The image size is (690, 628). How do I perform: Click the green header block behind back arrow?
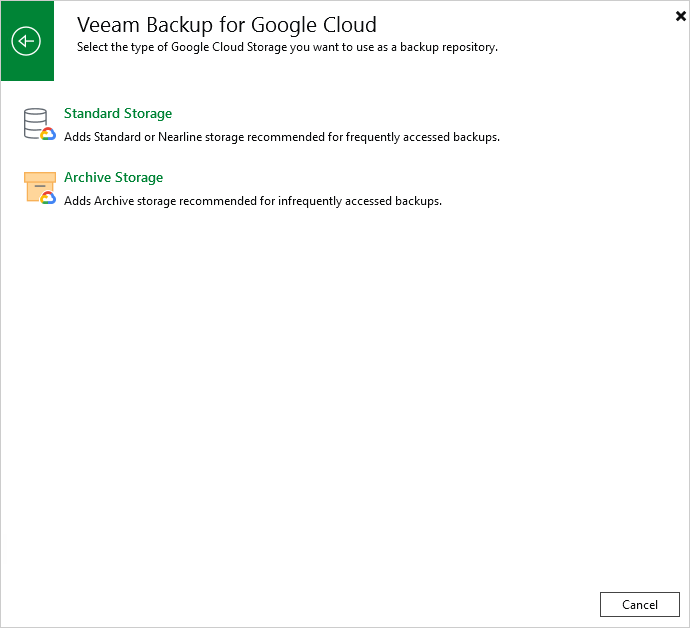pyautogui.click(x=27, y=41)
